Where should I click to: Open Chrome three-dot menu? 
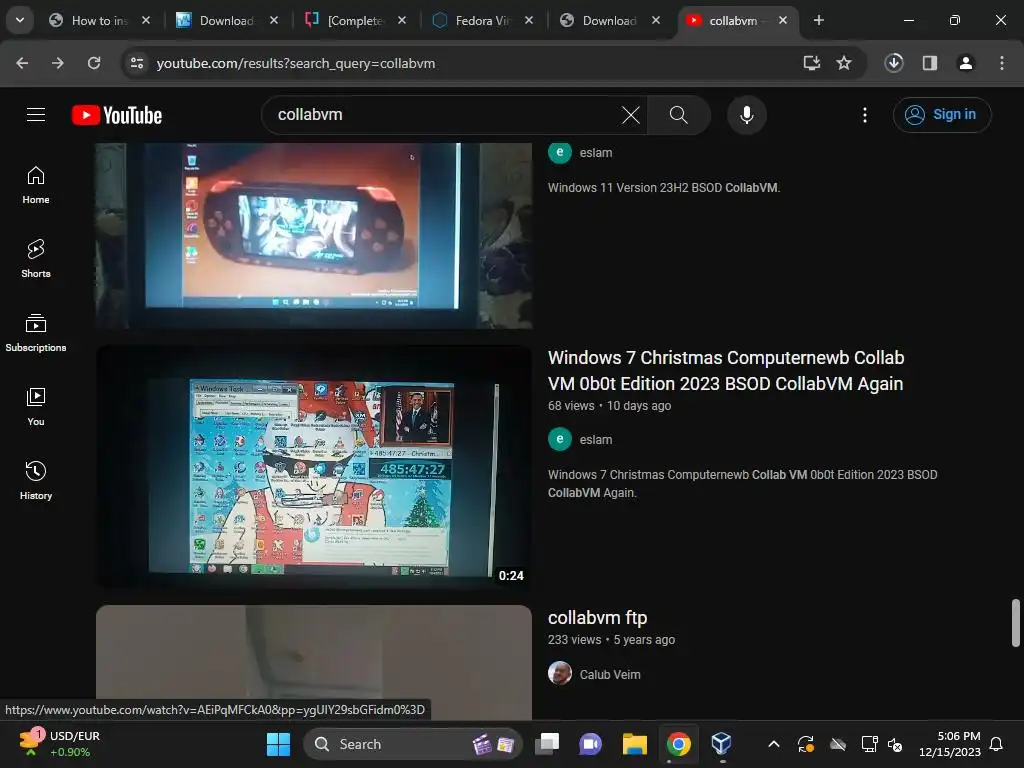(x=1002, y=63)
